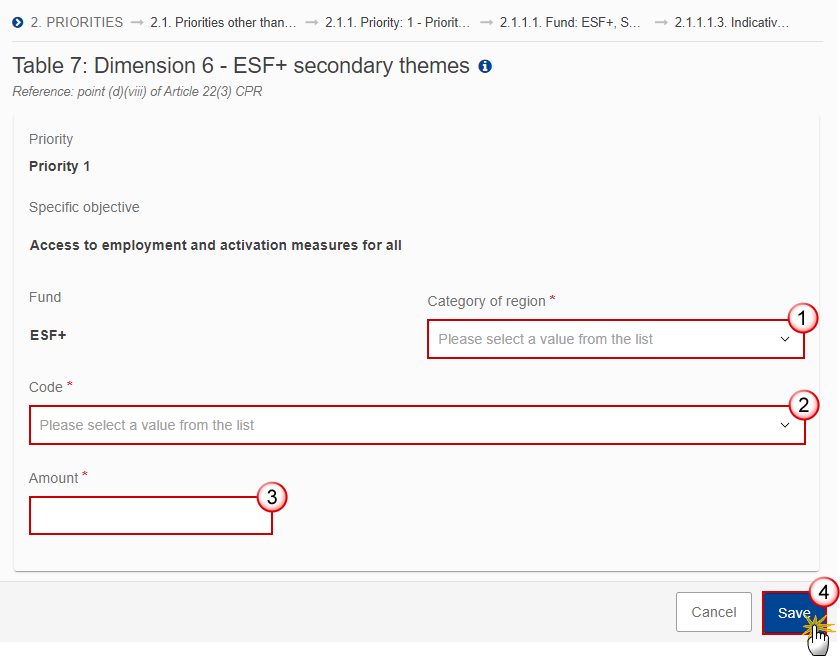Open the Category of region dropdown
The height and width of the screenshot is (658, 840).
pyautogui.click(x=616, y=339)
